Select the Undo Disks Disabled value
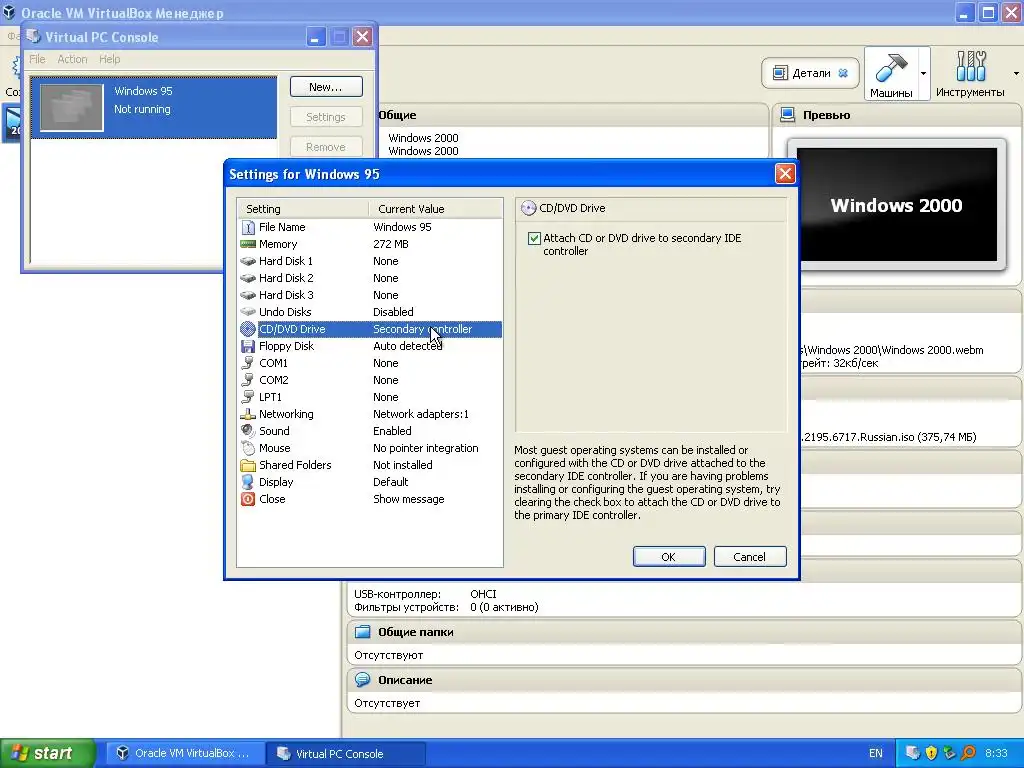Screen dimensions: 1024x768 pos(393,312)
